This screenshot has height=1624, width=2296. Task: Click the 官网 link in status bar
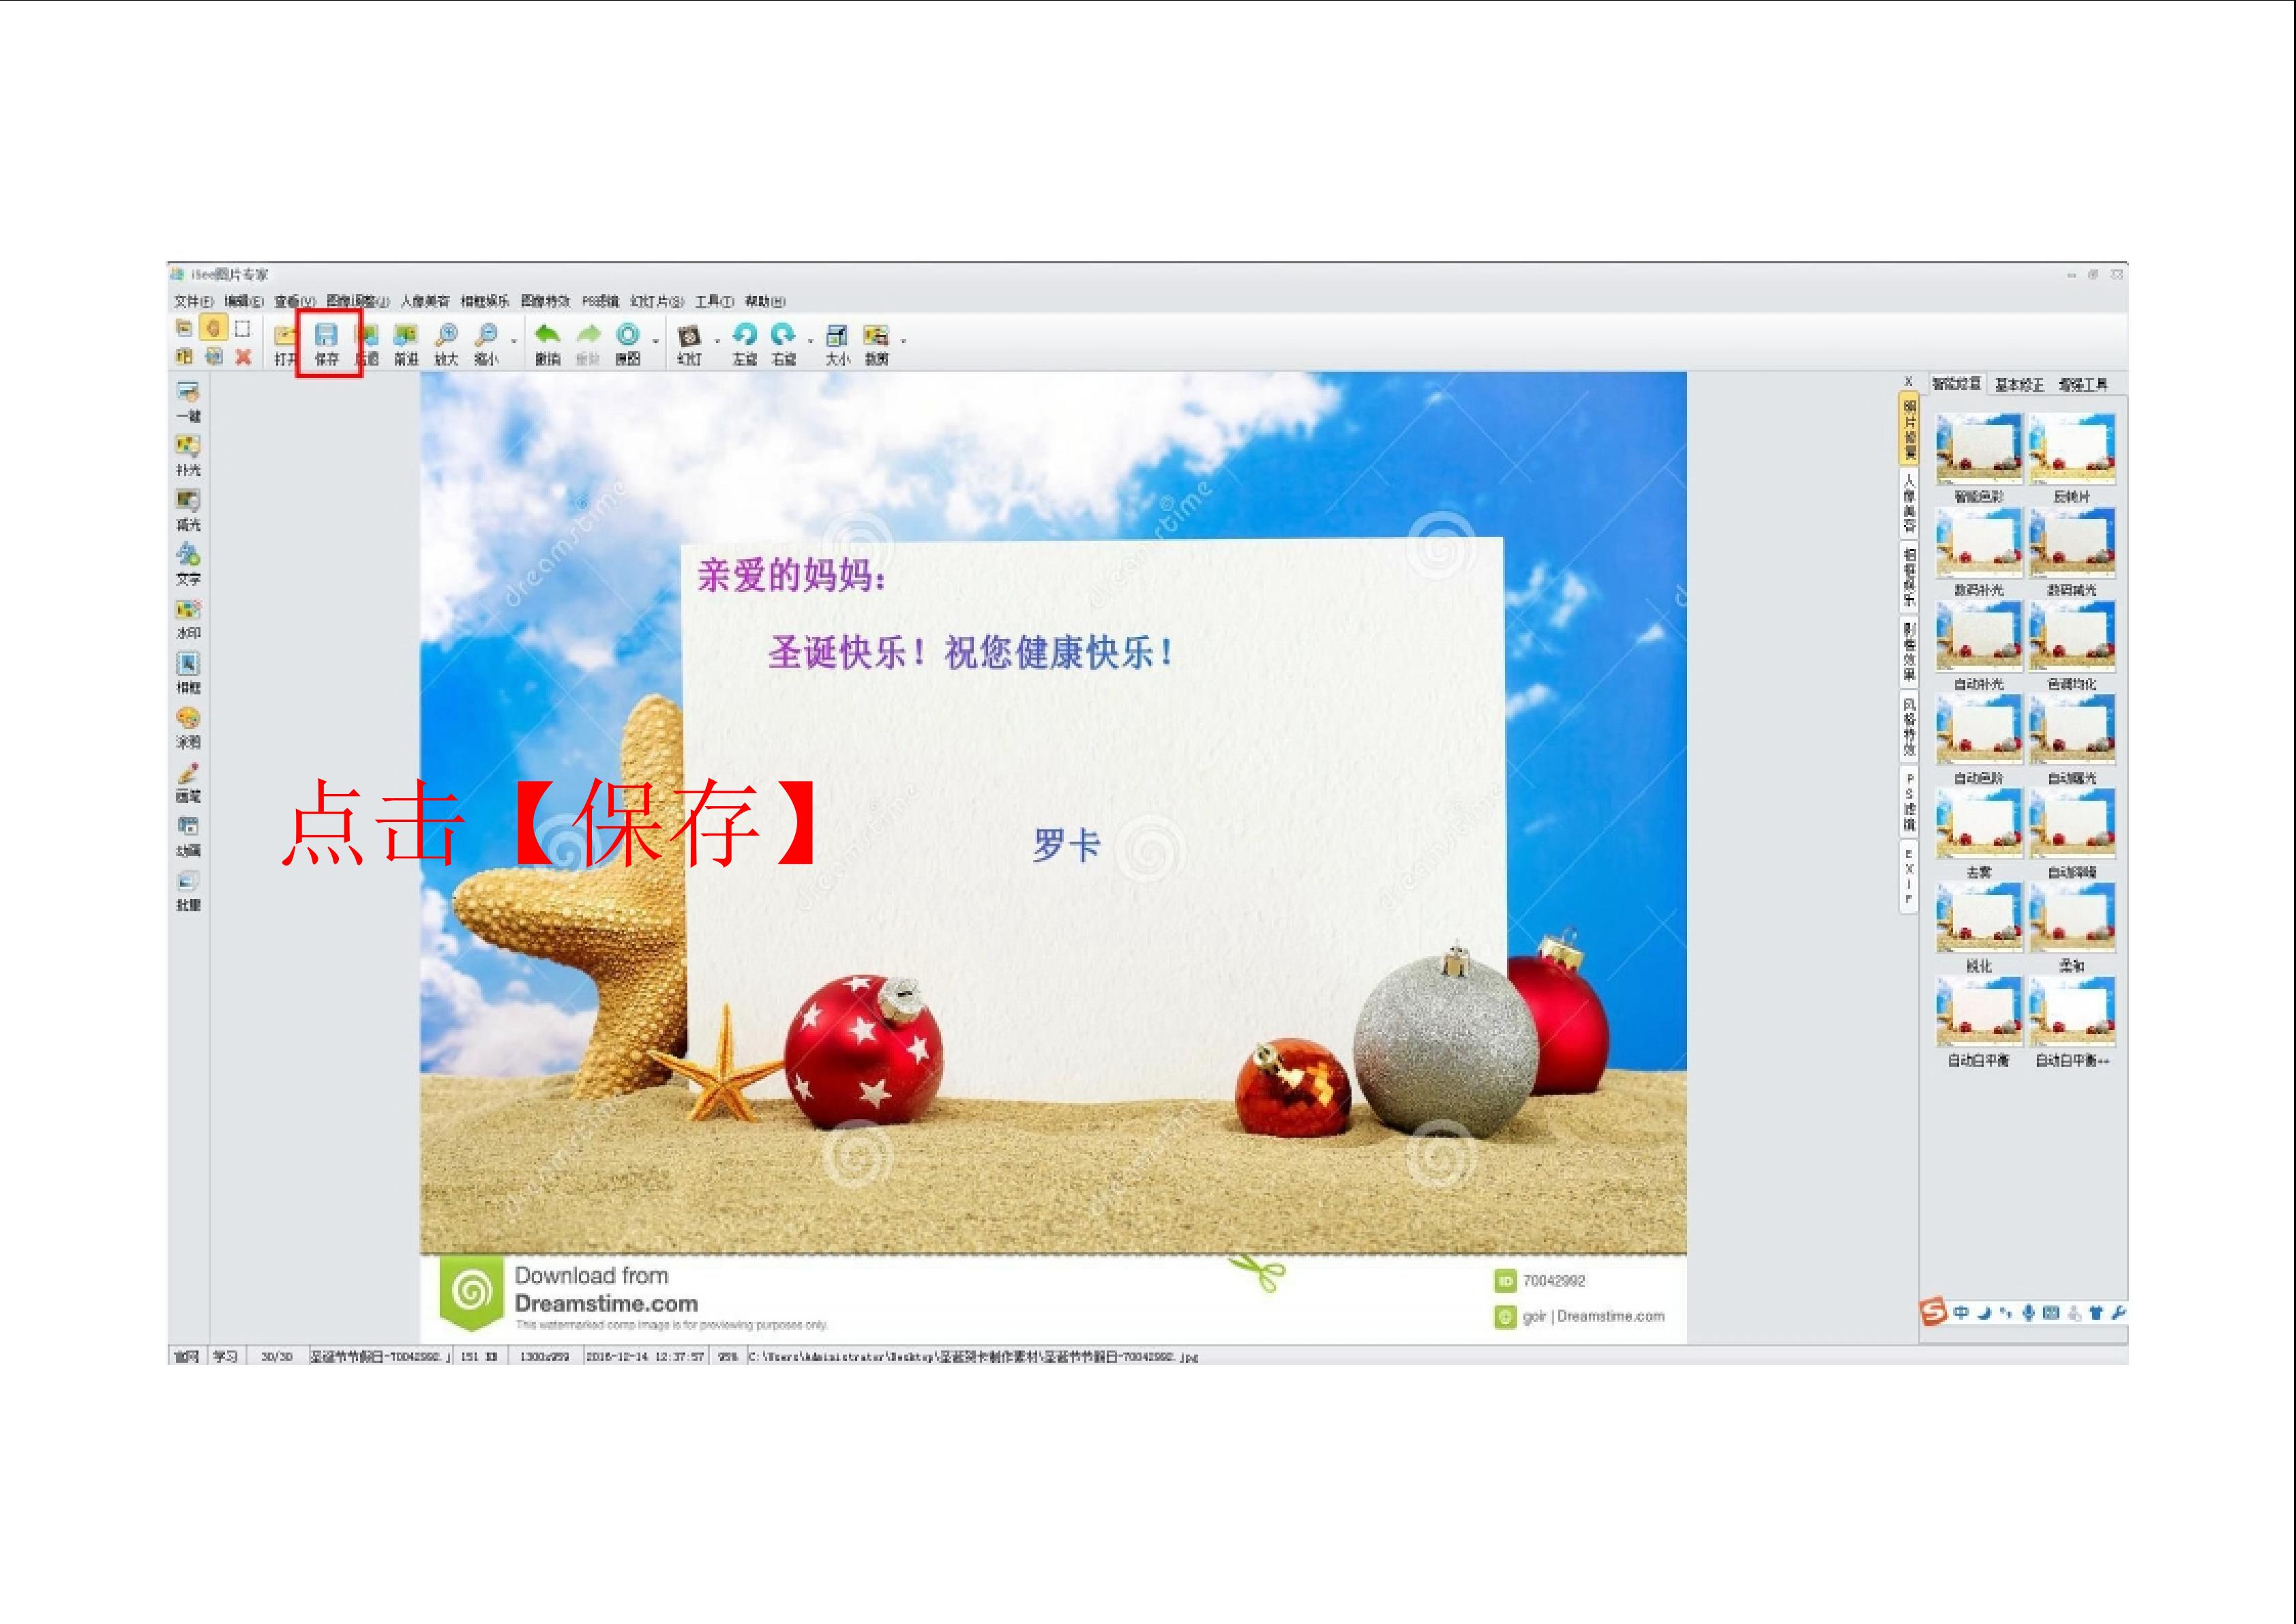187,1357
